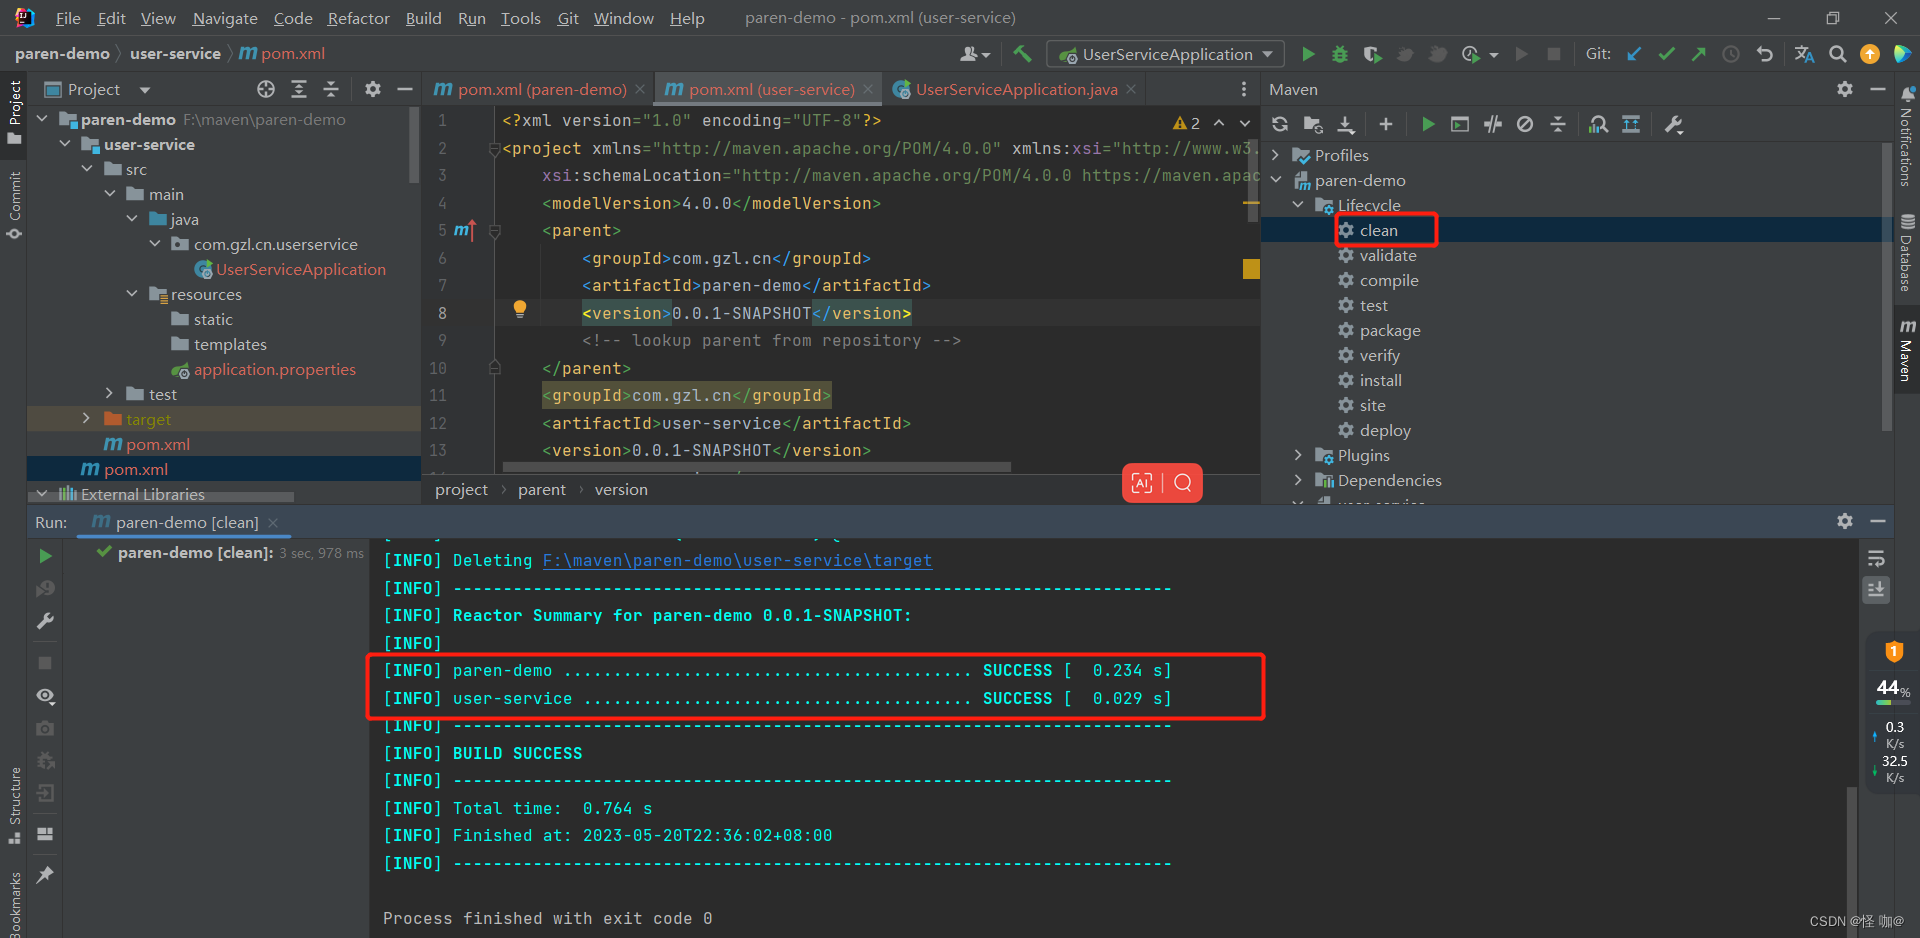Expand the test folder in Project tree

click(109, 394)
